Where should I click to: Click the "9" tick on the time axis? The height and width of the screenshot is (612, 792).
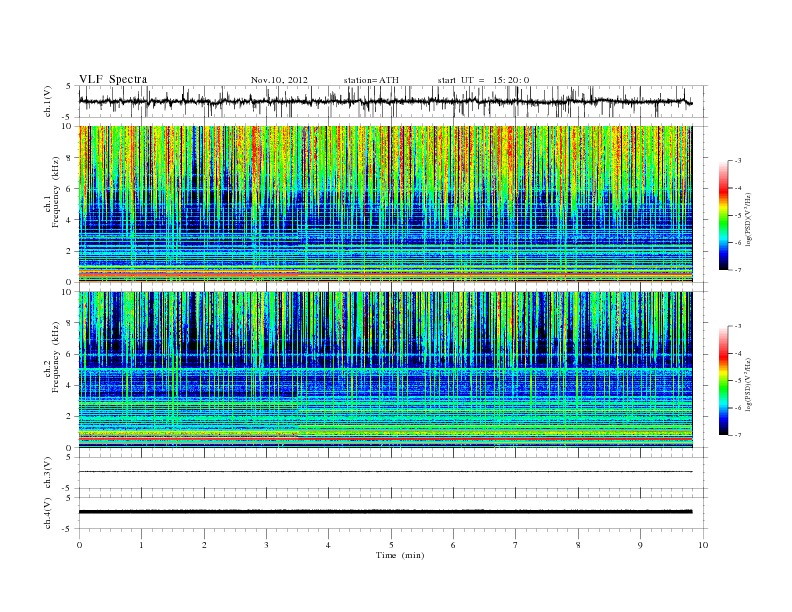(x=640, y=545)
